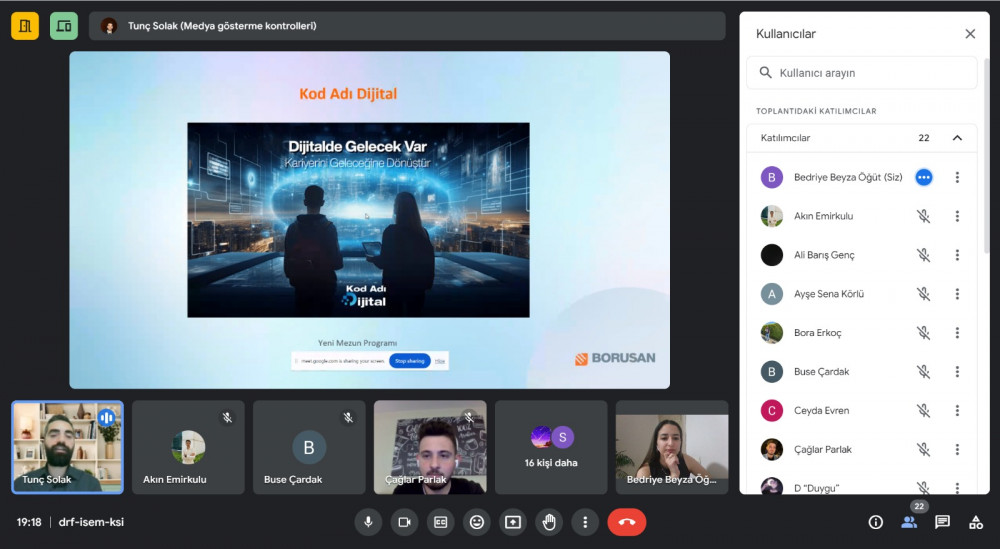Click the participant list scrollbar

986,156
